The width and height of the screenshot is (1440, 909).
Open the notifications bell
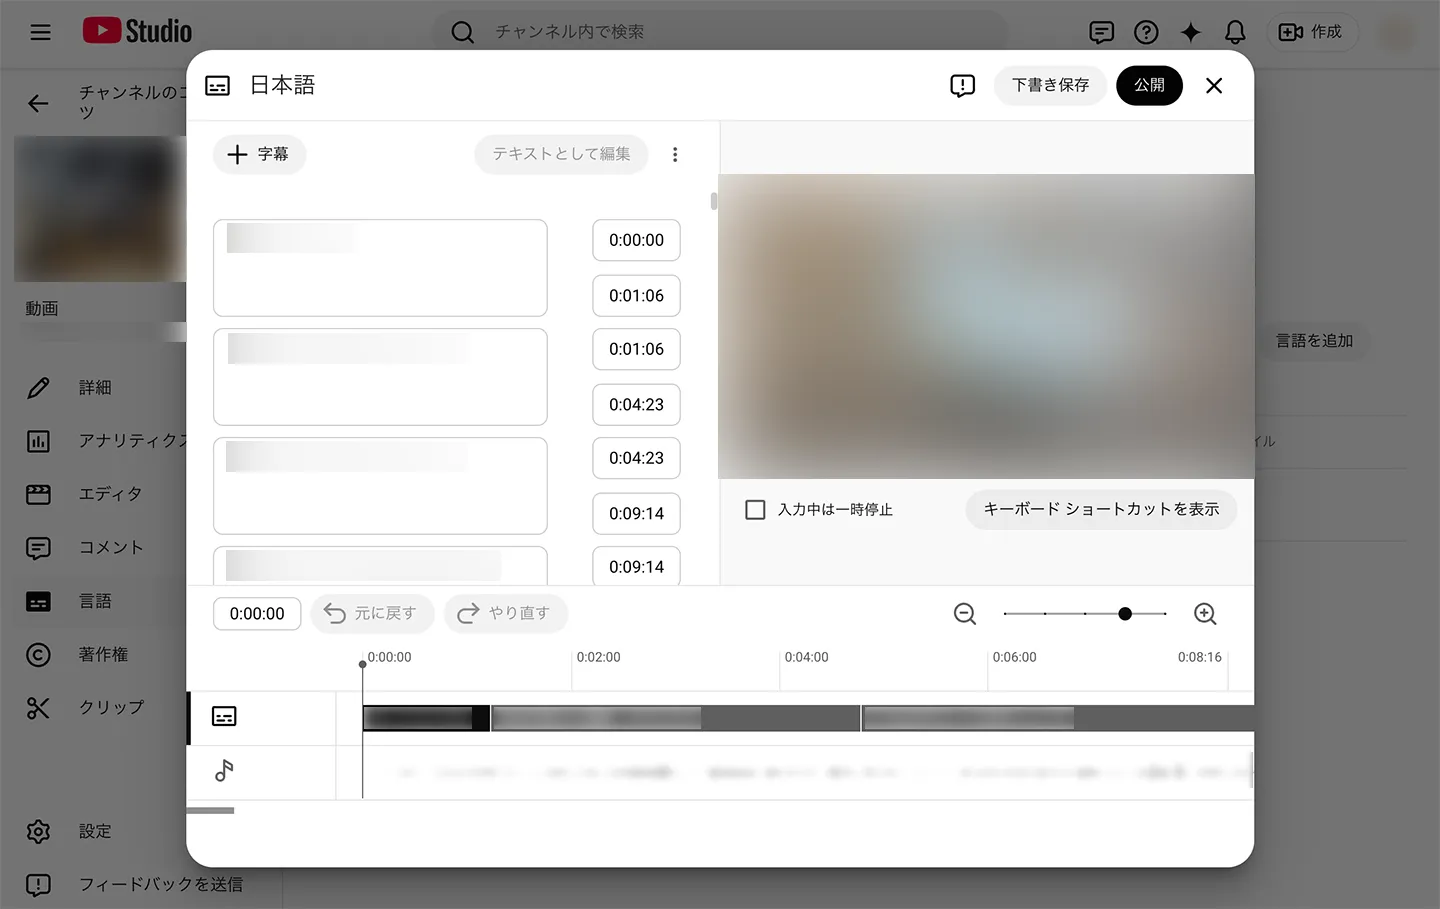pos(1235,32)
